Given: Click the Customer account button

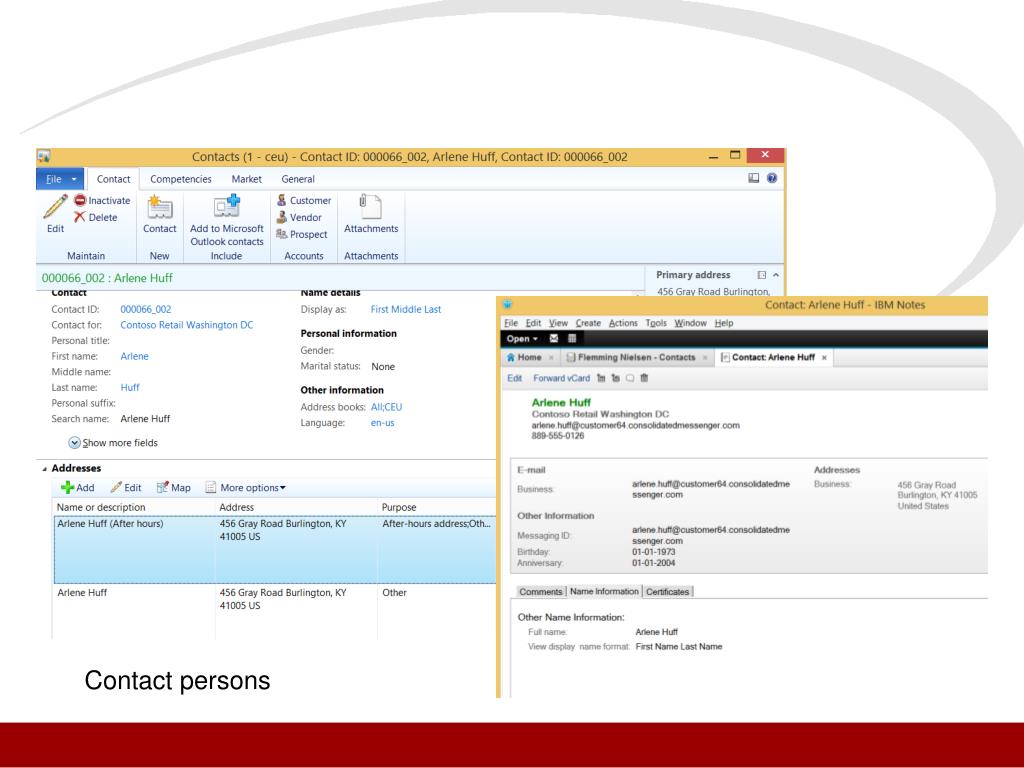Looking at the screenshot, I should [x=304, y=200].
